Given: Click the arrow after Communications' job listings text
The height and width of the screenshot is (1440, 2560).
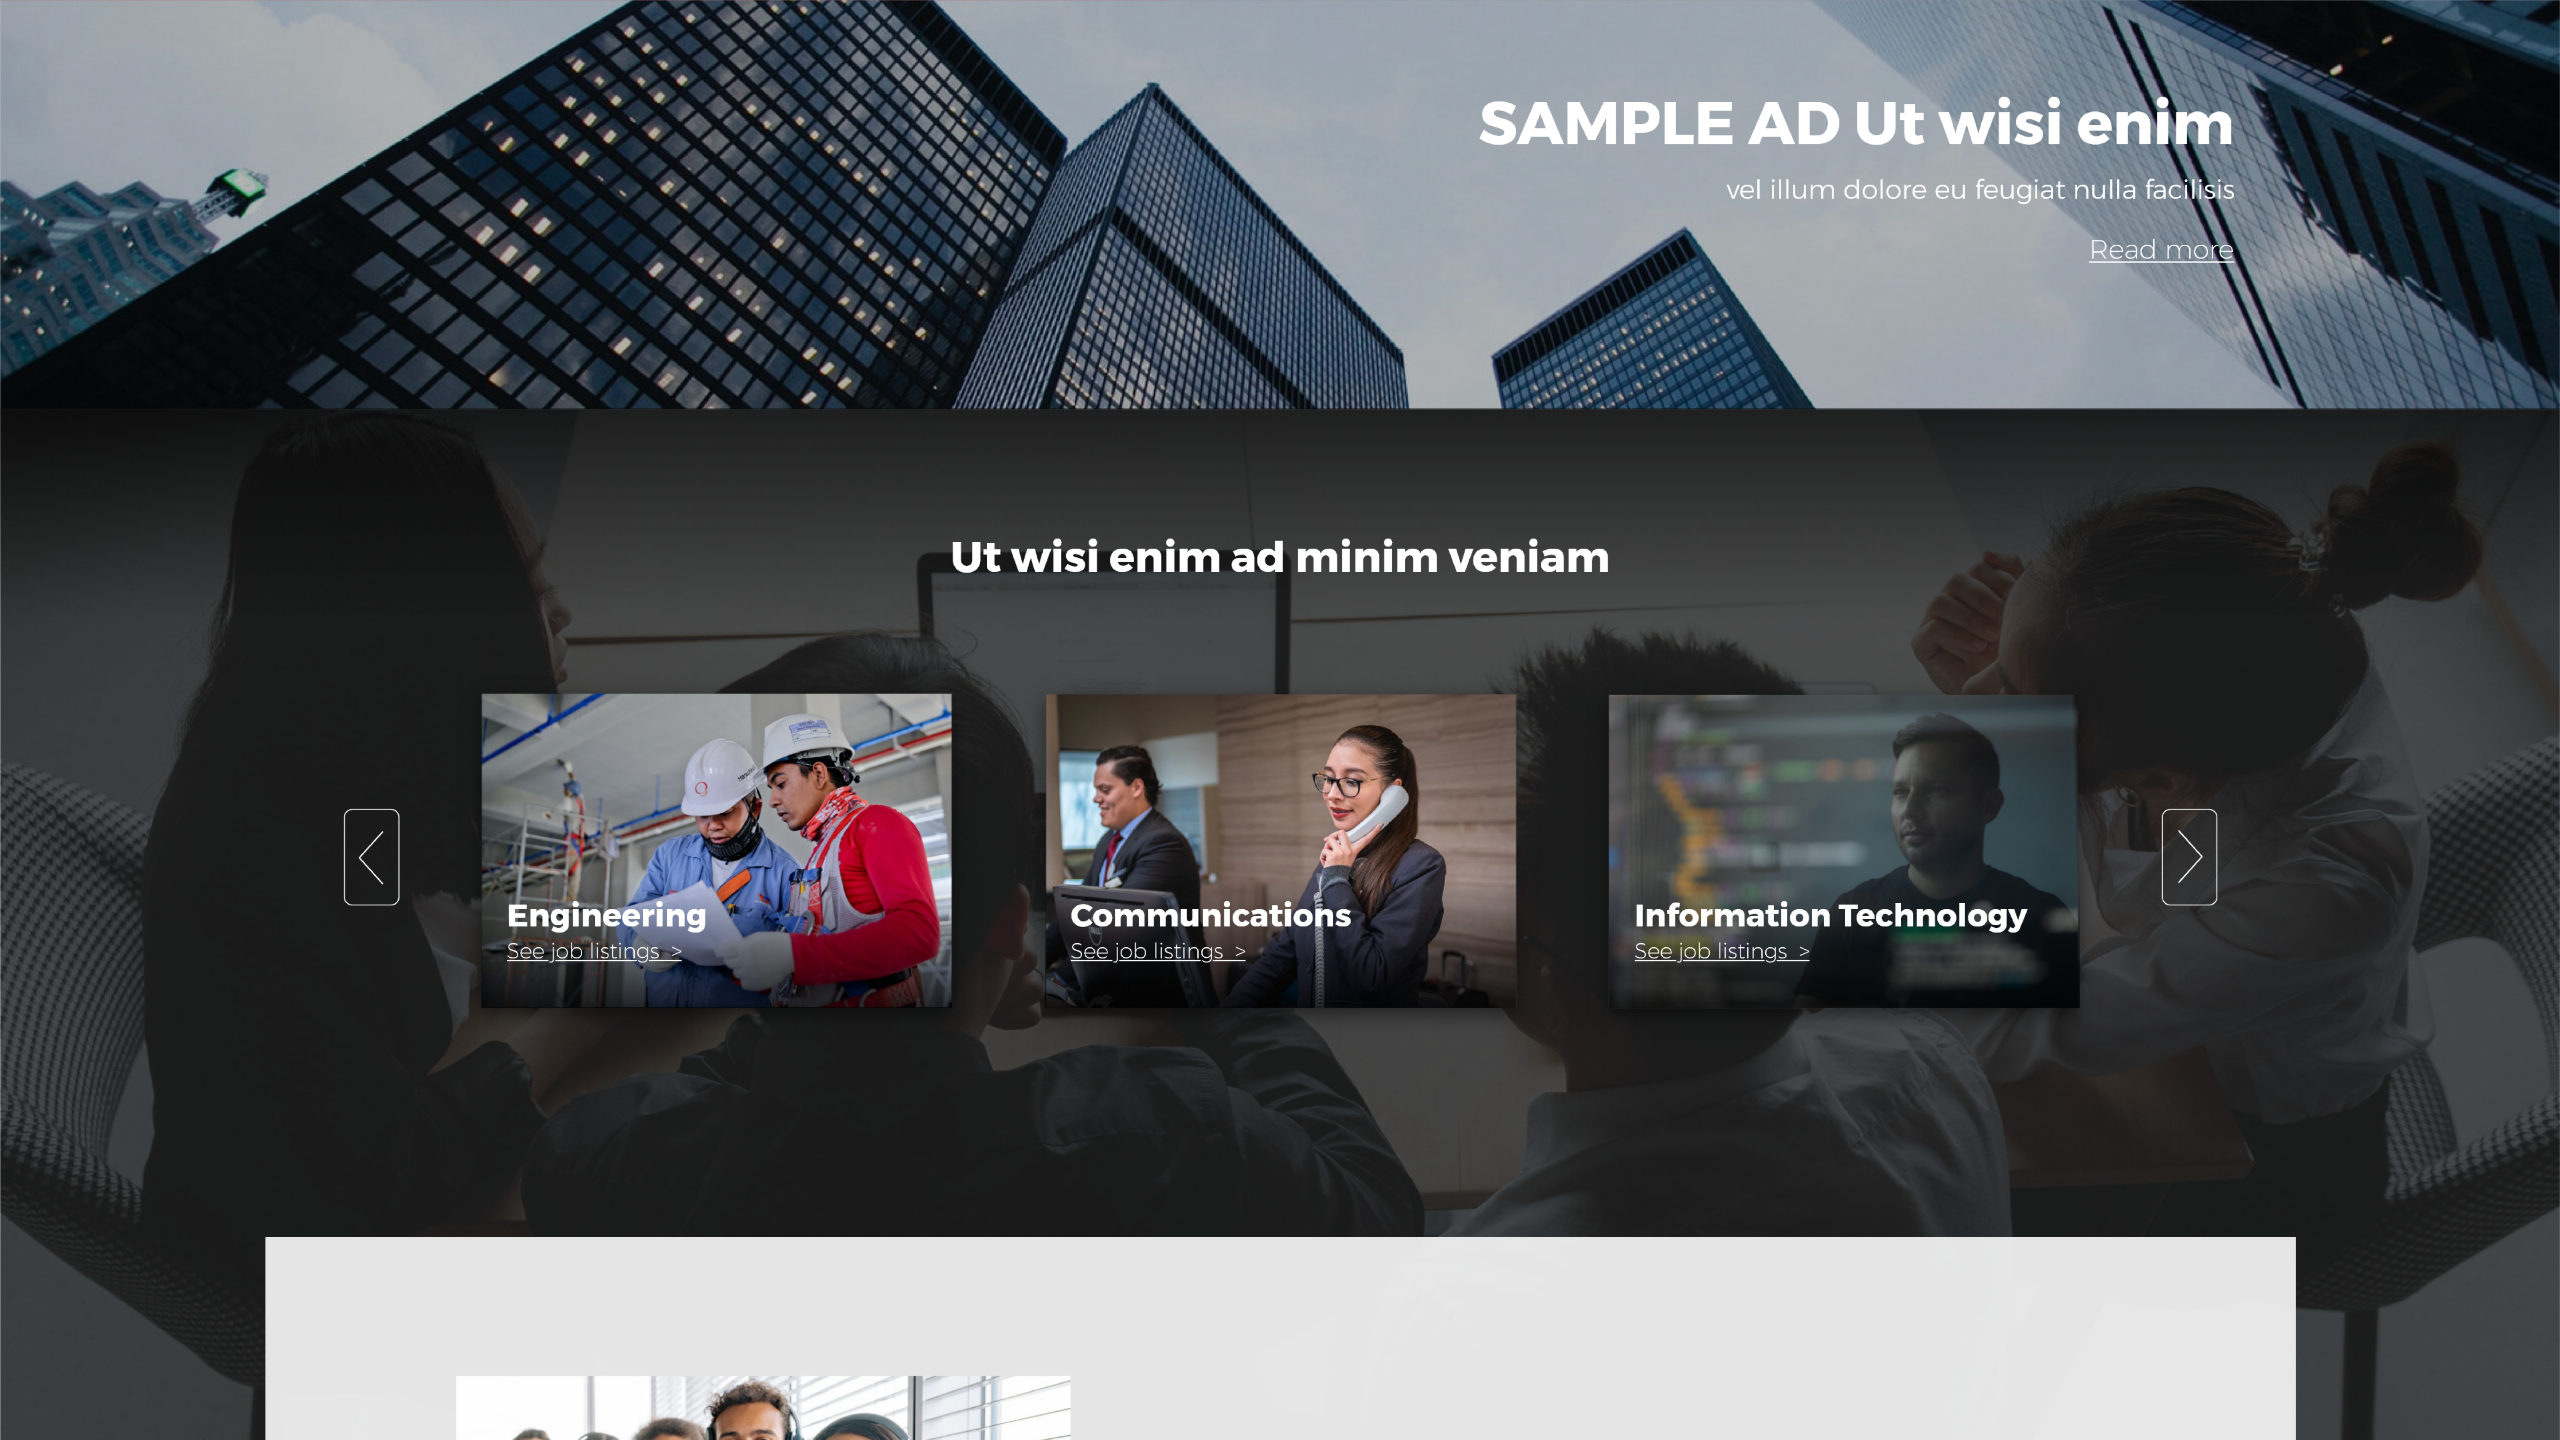Looking at the screenshot, I should [1240, 952].
